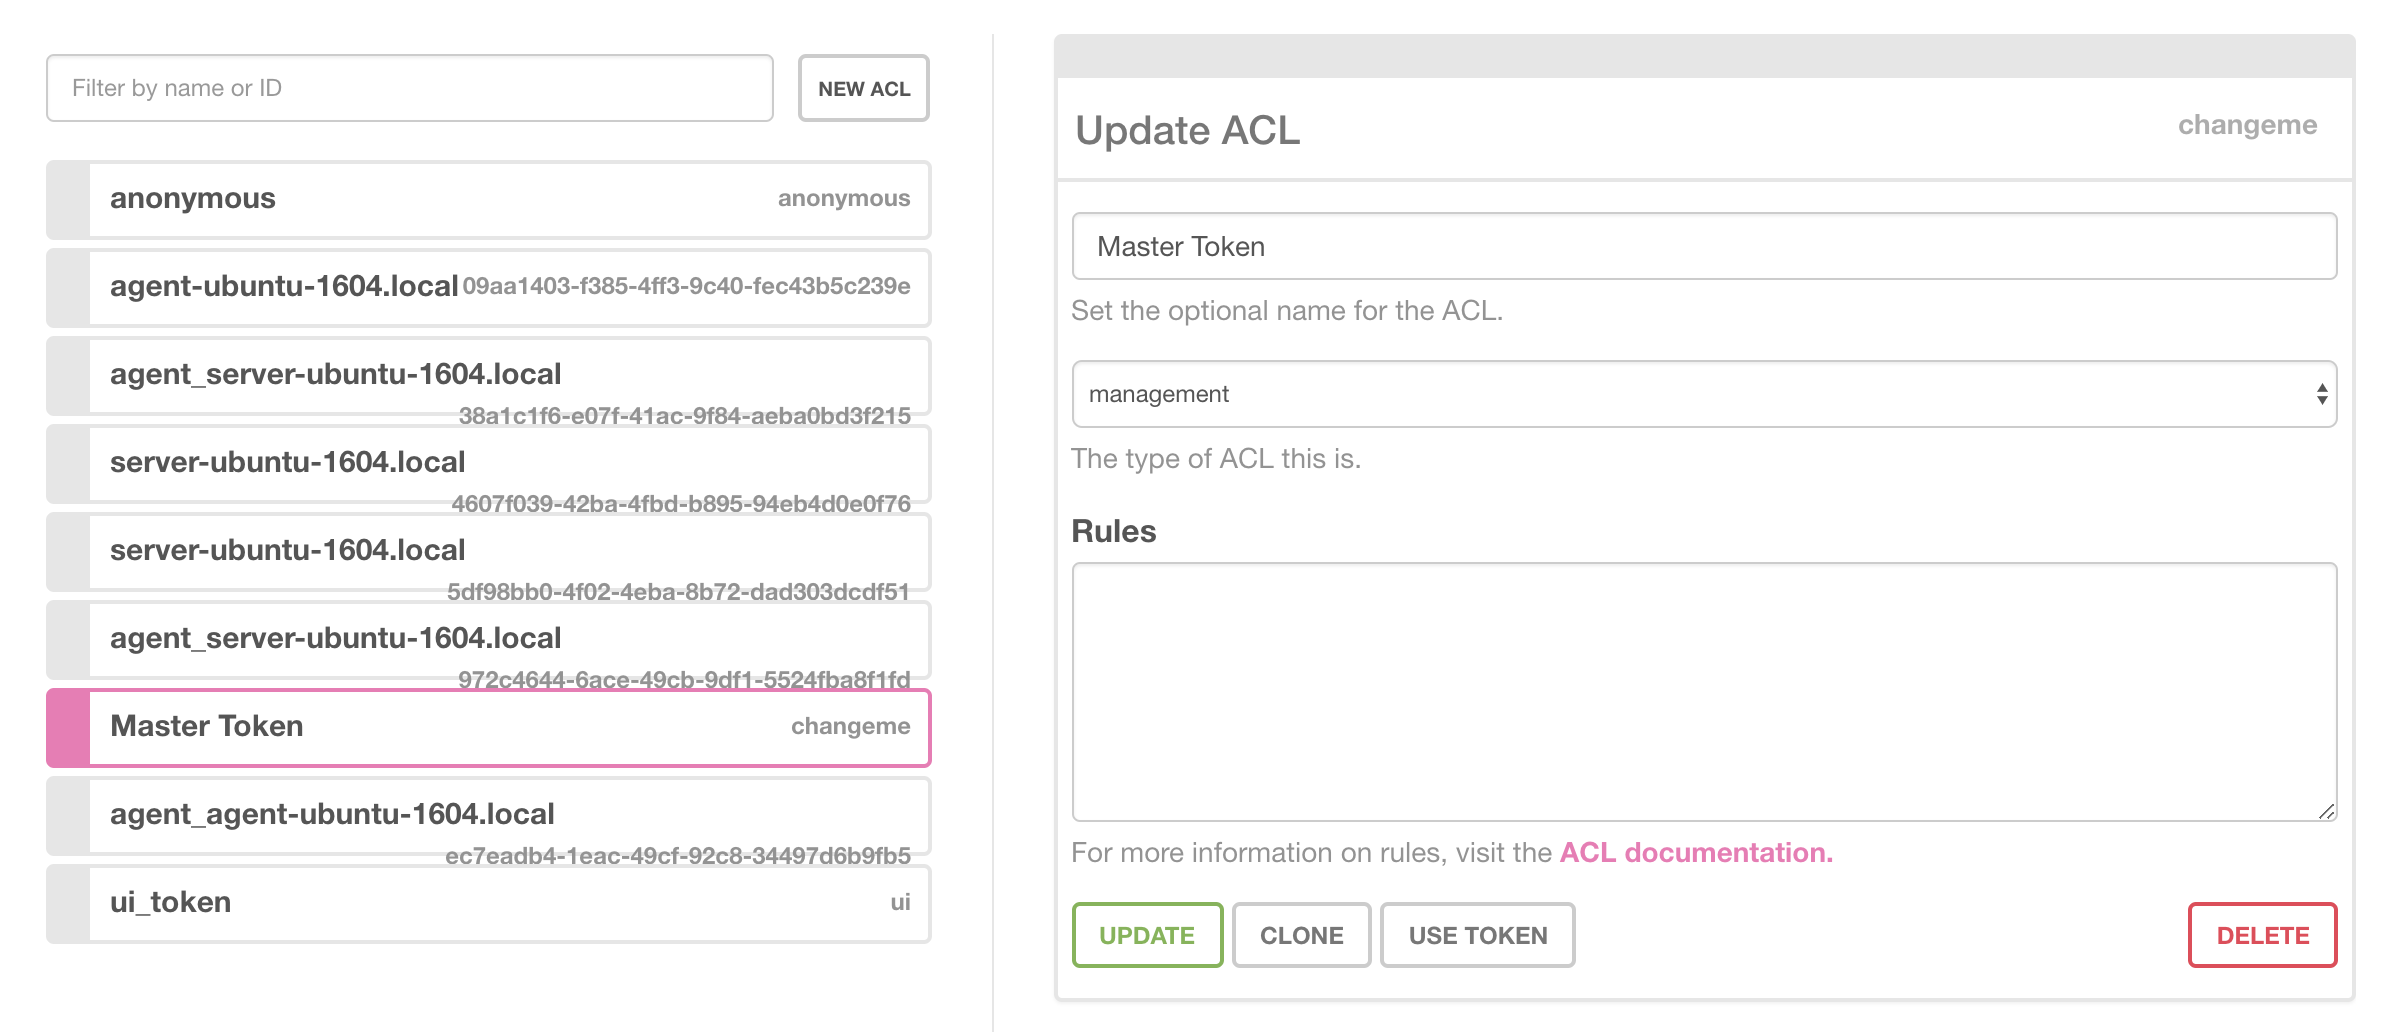2408x1032 pixels.
Task: Click the NEW ACL button
Action: [862, 88]
